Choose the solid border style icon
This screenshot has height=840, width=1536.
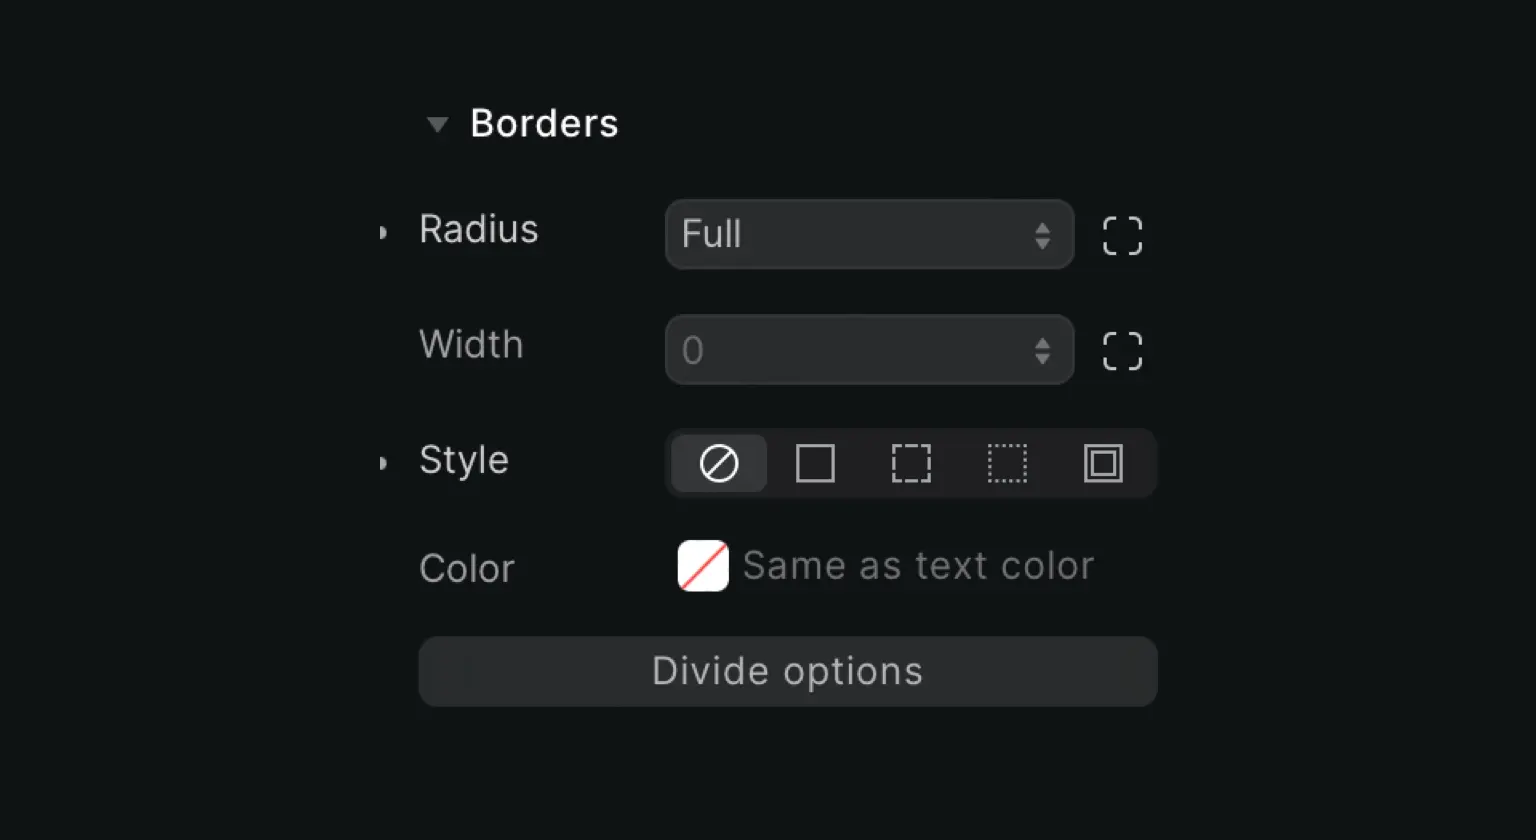pyautogui.click(x=815, y=463)
